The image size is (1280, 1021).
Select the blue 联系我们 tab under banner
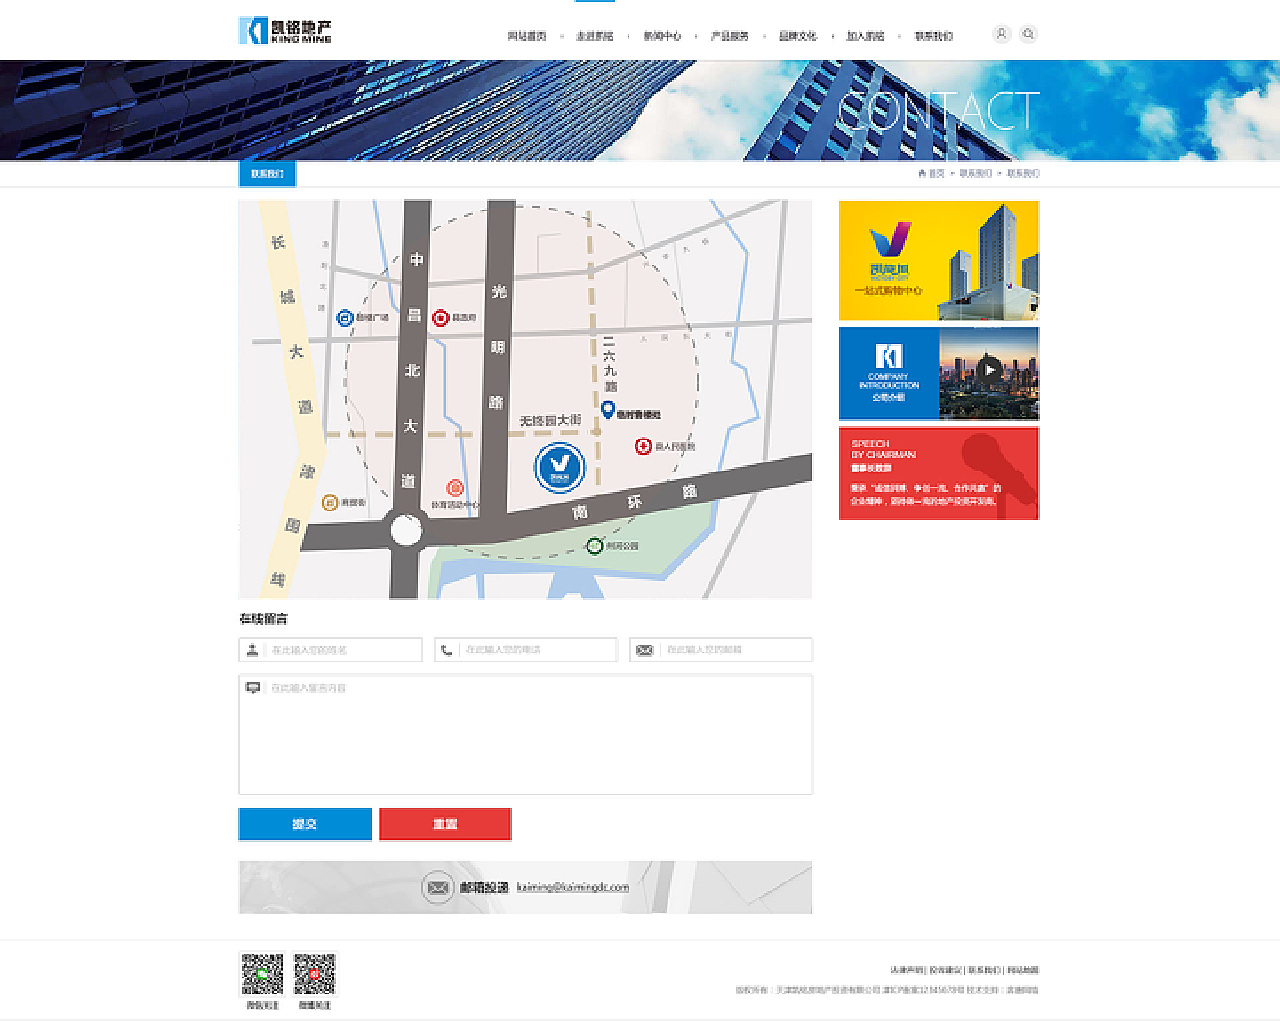coord(267,174)
